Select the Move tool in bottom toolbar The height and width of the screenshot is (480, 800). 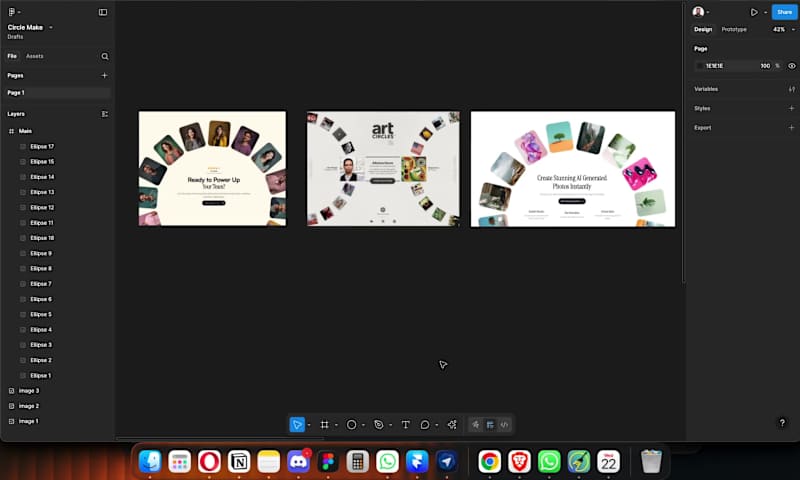297,424
